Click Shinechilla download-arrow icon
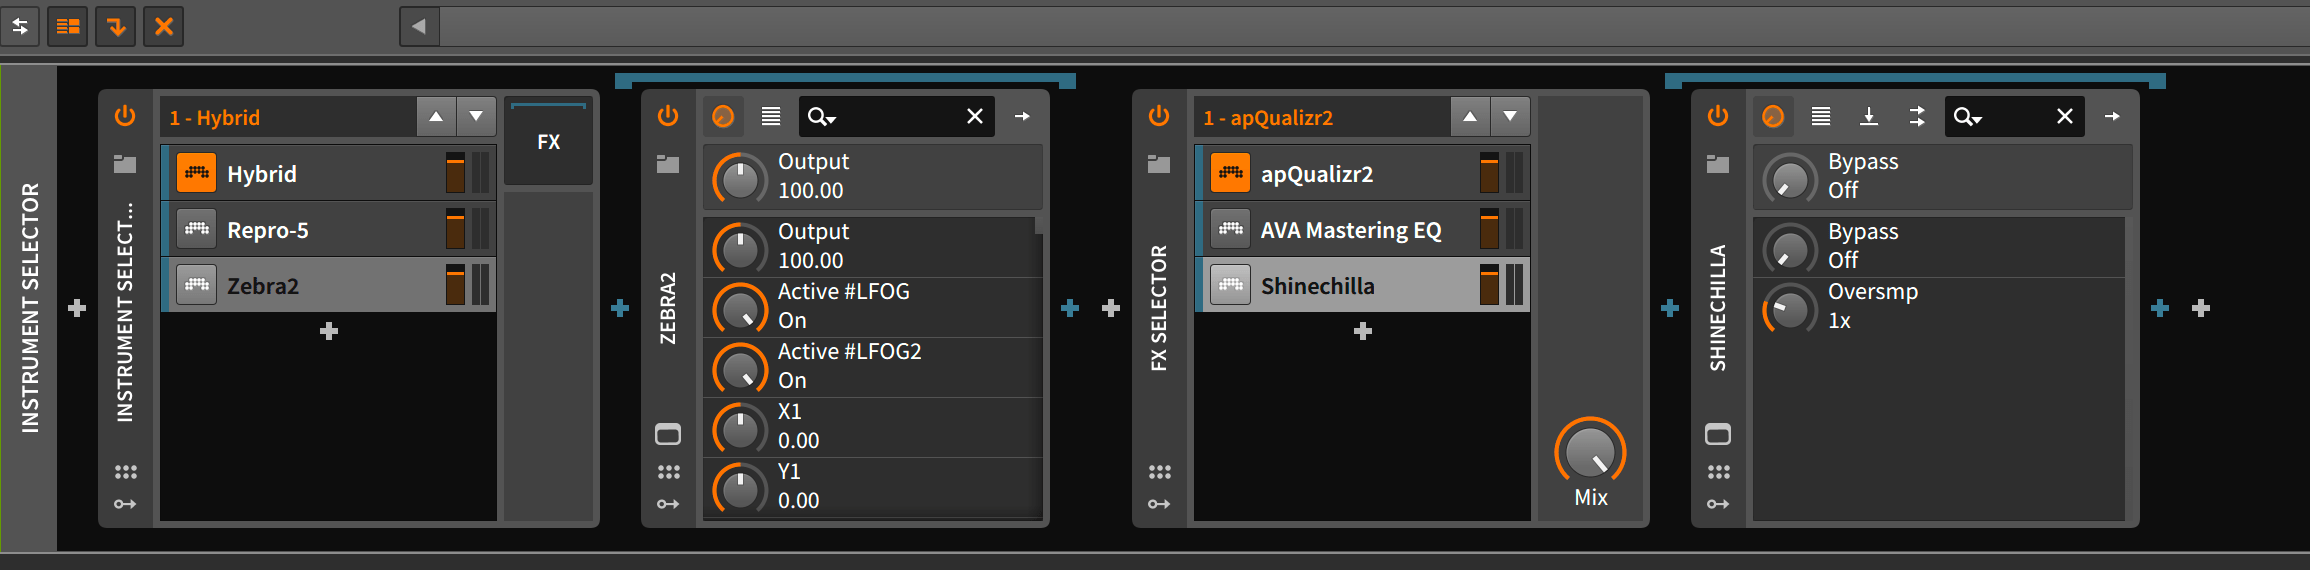This screenshot has width=2310, height=570. point(1869,117)
